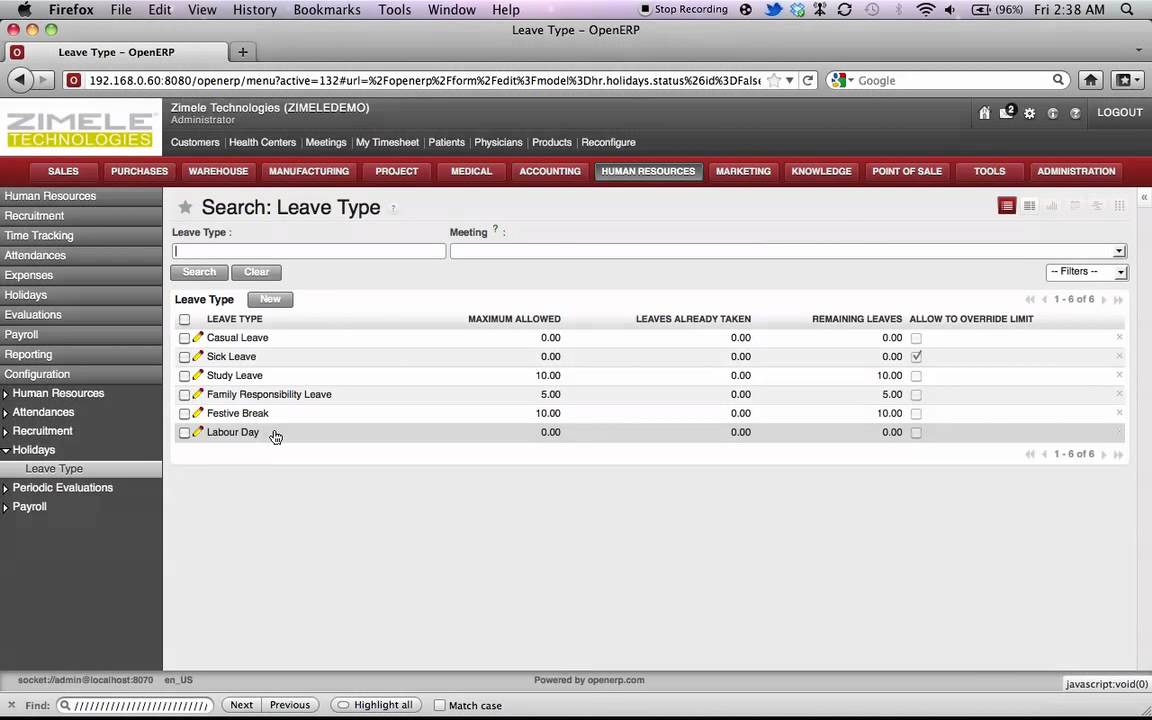Select the Labour Day row checkbox
Viewport: 1152px width, 720px height.
[x=184, y=433]
